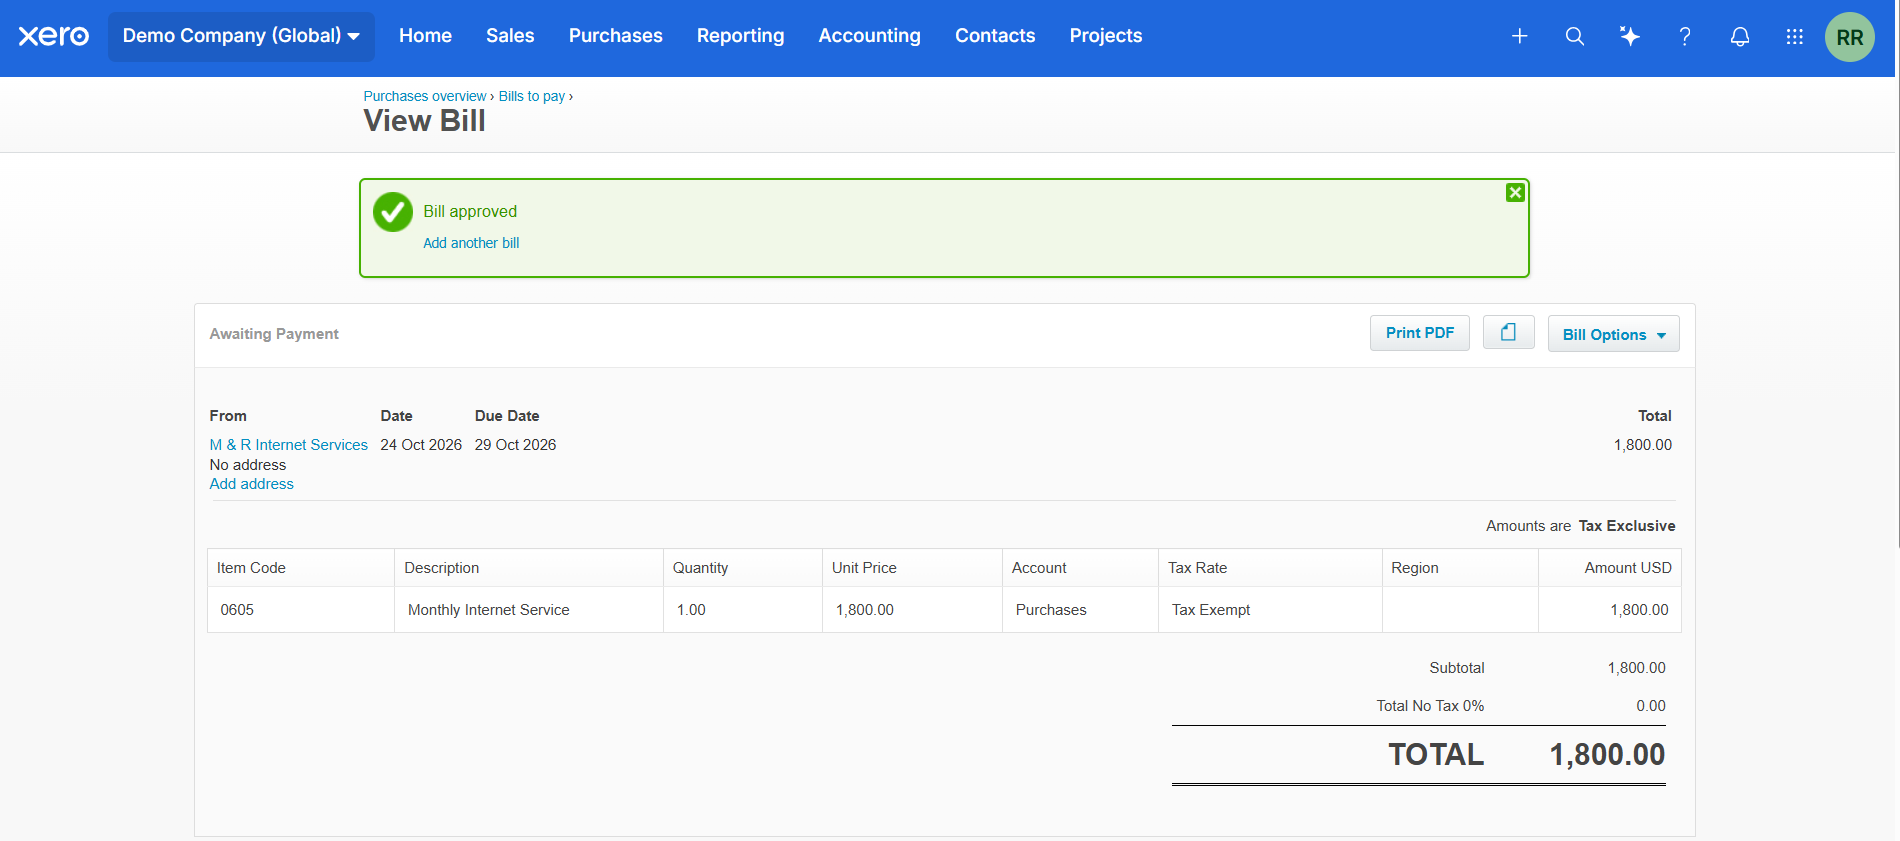Open the Contacts menu
This screenshot has height=841, width=1900.
pyautogui.click(x=995, y=36)
